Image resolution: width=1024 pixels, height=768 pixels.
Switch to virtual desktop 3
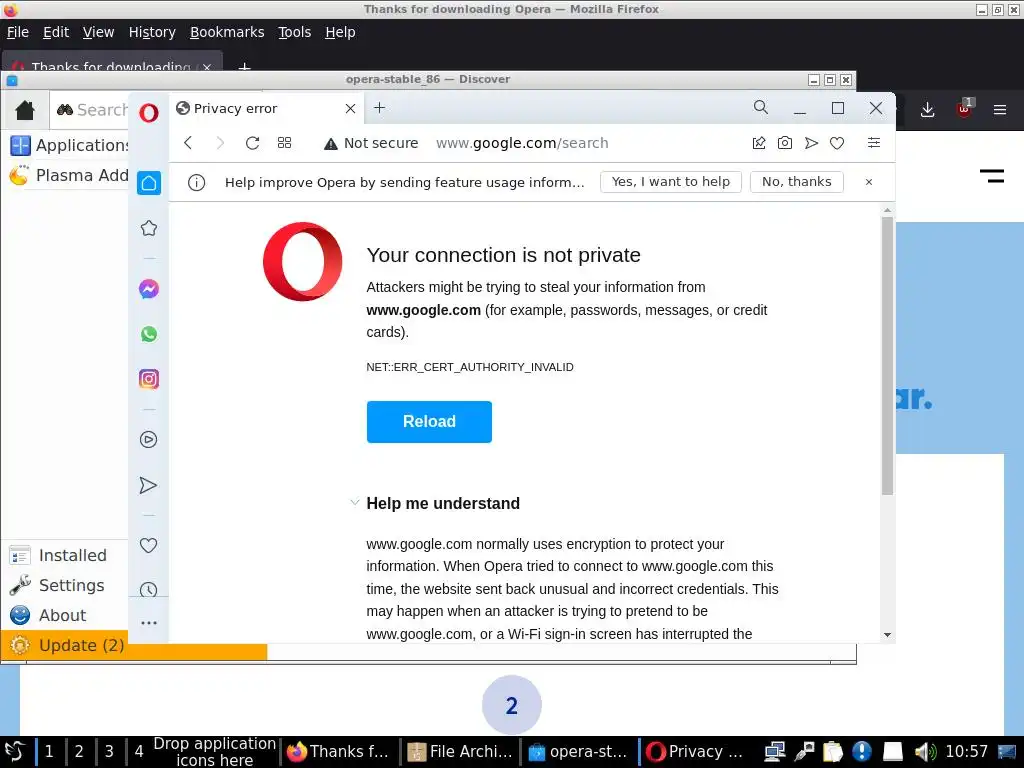109,752
